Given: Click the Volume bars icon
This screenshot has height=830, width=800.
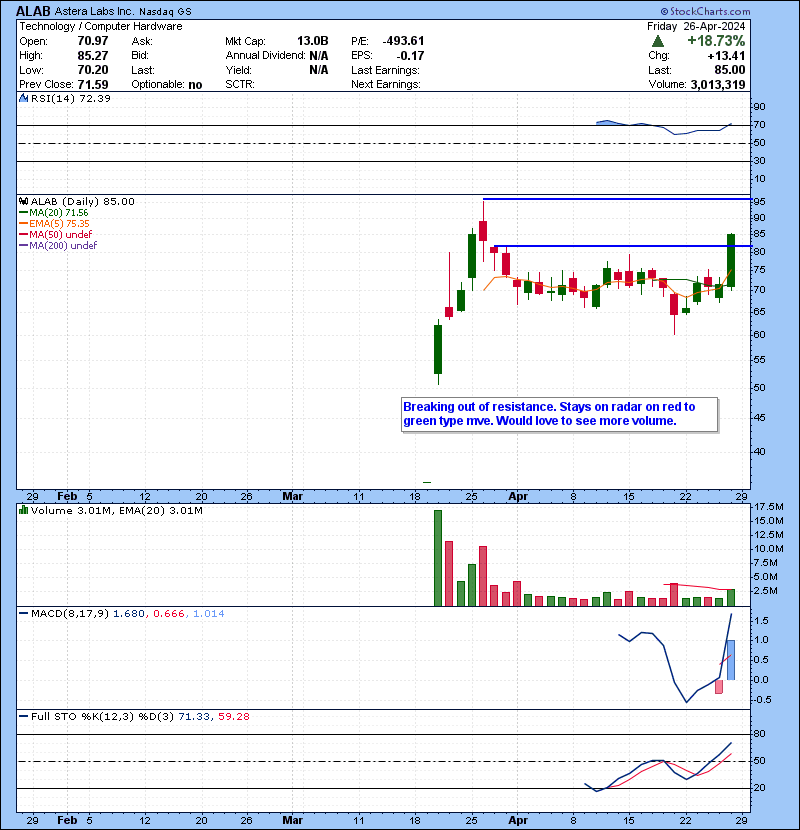Looking at the screenshot, I should 23,510.
